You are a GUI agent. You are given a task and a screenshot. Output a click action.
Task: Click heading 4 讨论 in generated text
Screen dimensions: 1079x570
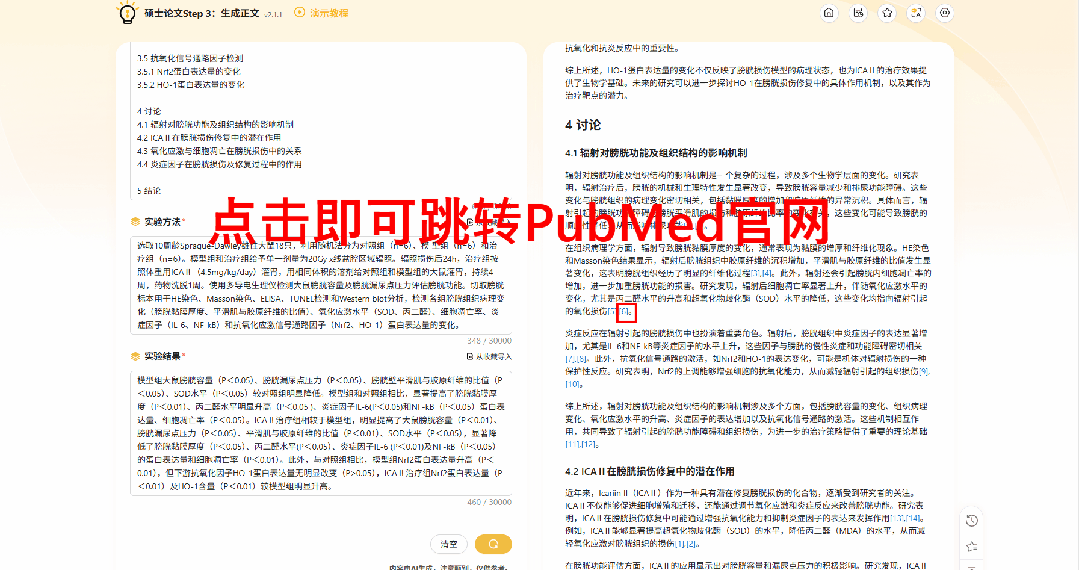[x=583, y=125]
